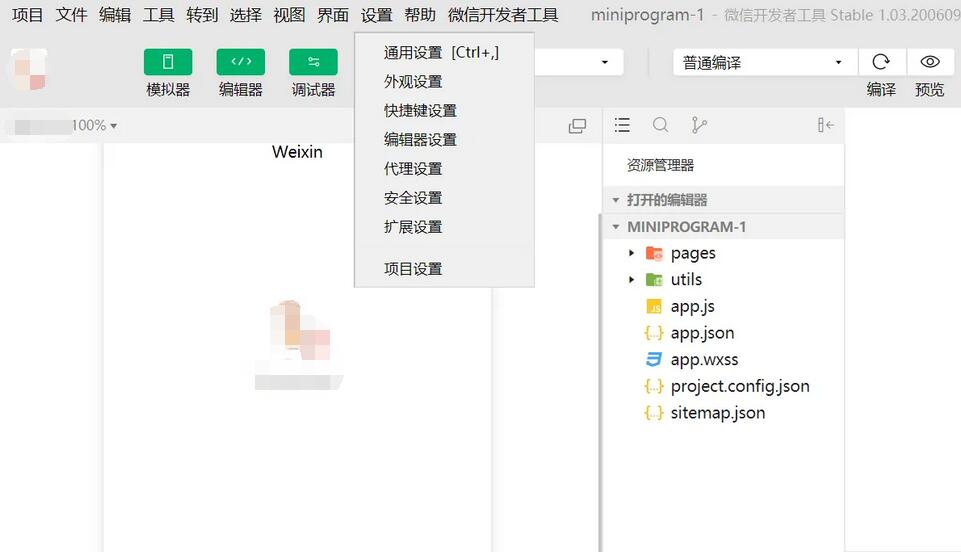Click the utils folder icon
The width and height of the screenshot is (961, 552).
point(654,279)
